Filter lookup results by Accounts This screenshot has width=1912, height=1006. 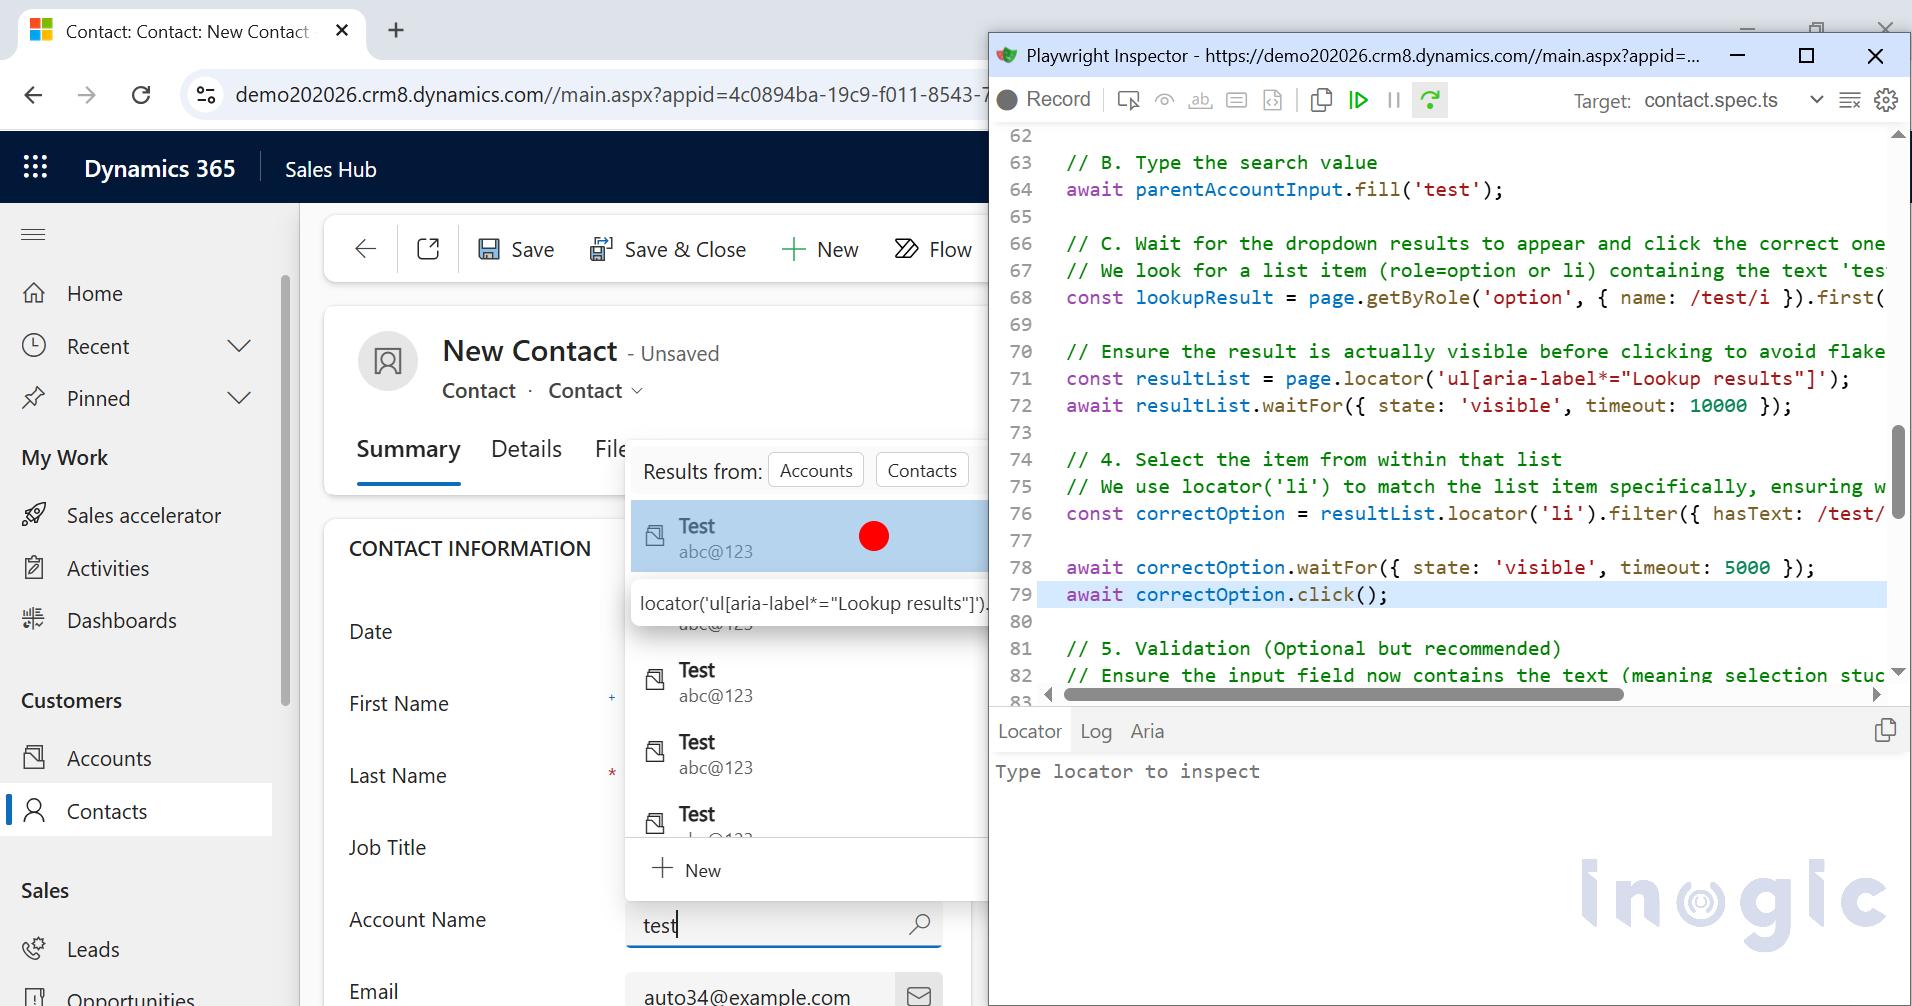(x=816, y=470)
